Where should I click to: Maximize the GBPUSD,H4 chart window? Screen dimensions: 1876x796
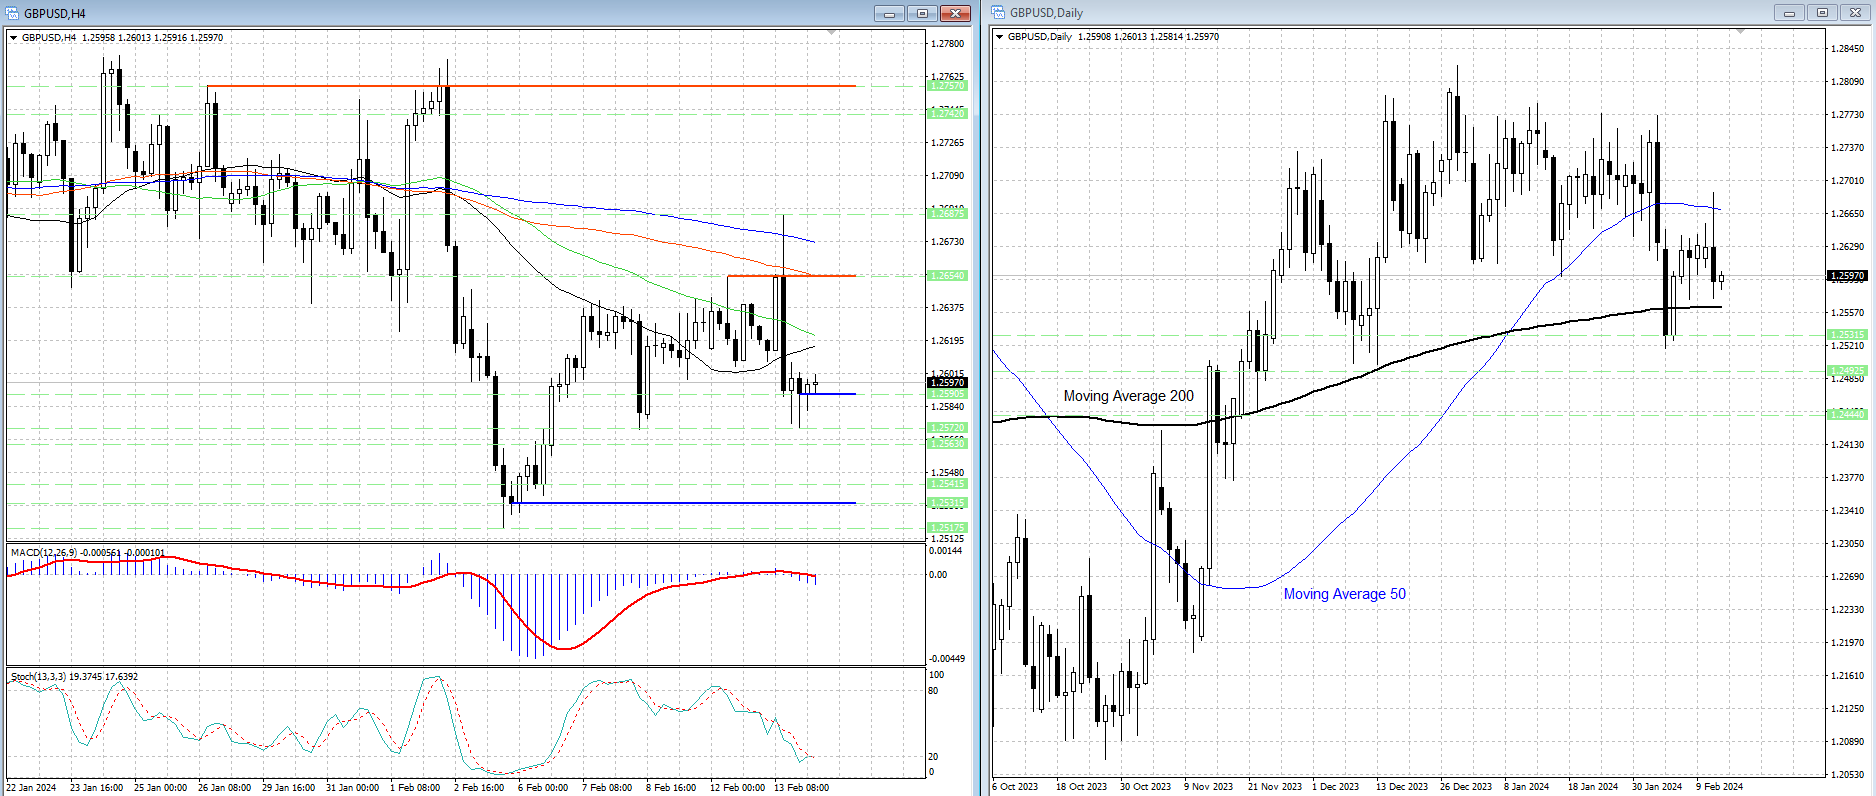[922, 13]
